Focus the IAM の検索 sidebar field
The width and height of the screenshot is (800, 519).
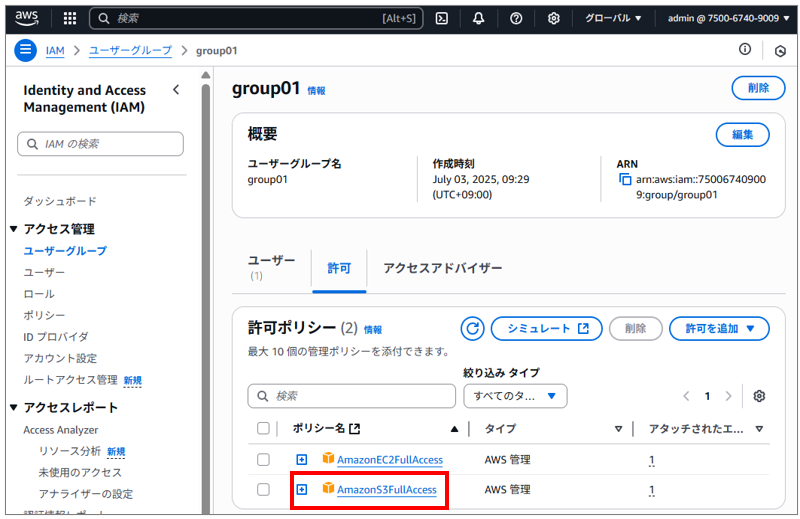[101, 144]
